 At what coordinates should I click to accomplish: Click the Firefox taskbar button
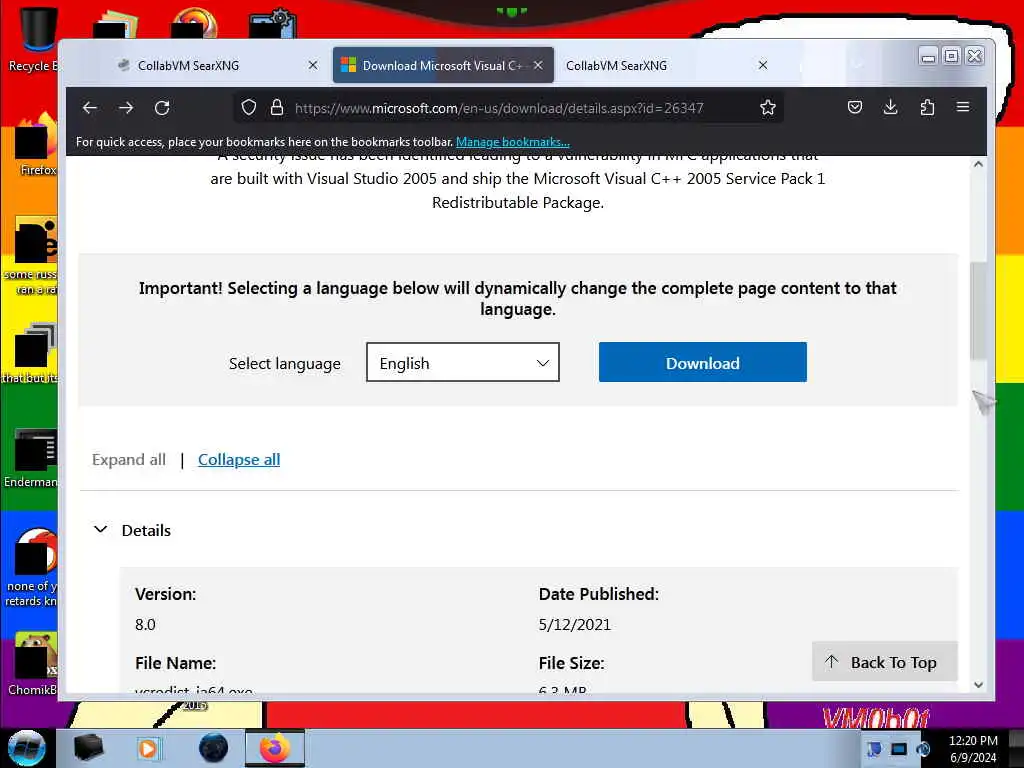click(x=274, y=748)
